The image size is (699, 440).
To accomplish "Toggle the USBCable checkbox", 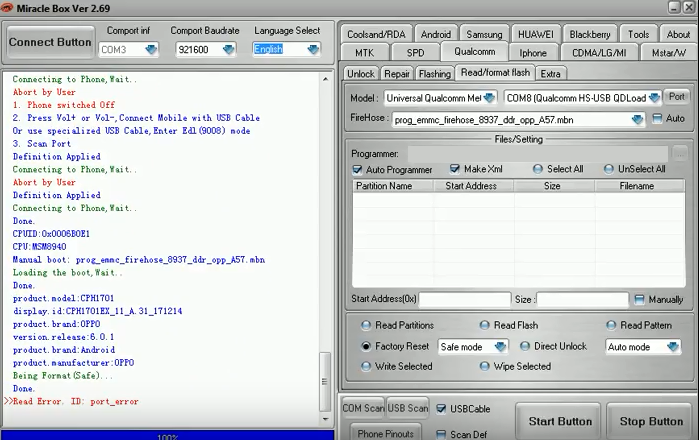I will [441, 409].
